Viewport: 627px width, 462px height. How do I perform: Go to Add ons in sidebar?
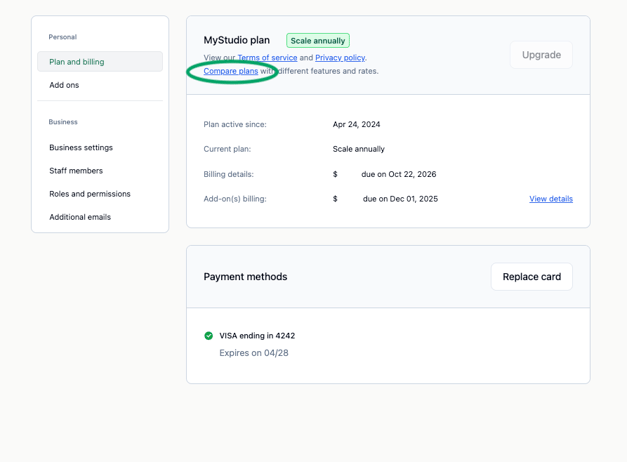click(x=64, y=85)
